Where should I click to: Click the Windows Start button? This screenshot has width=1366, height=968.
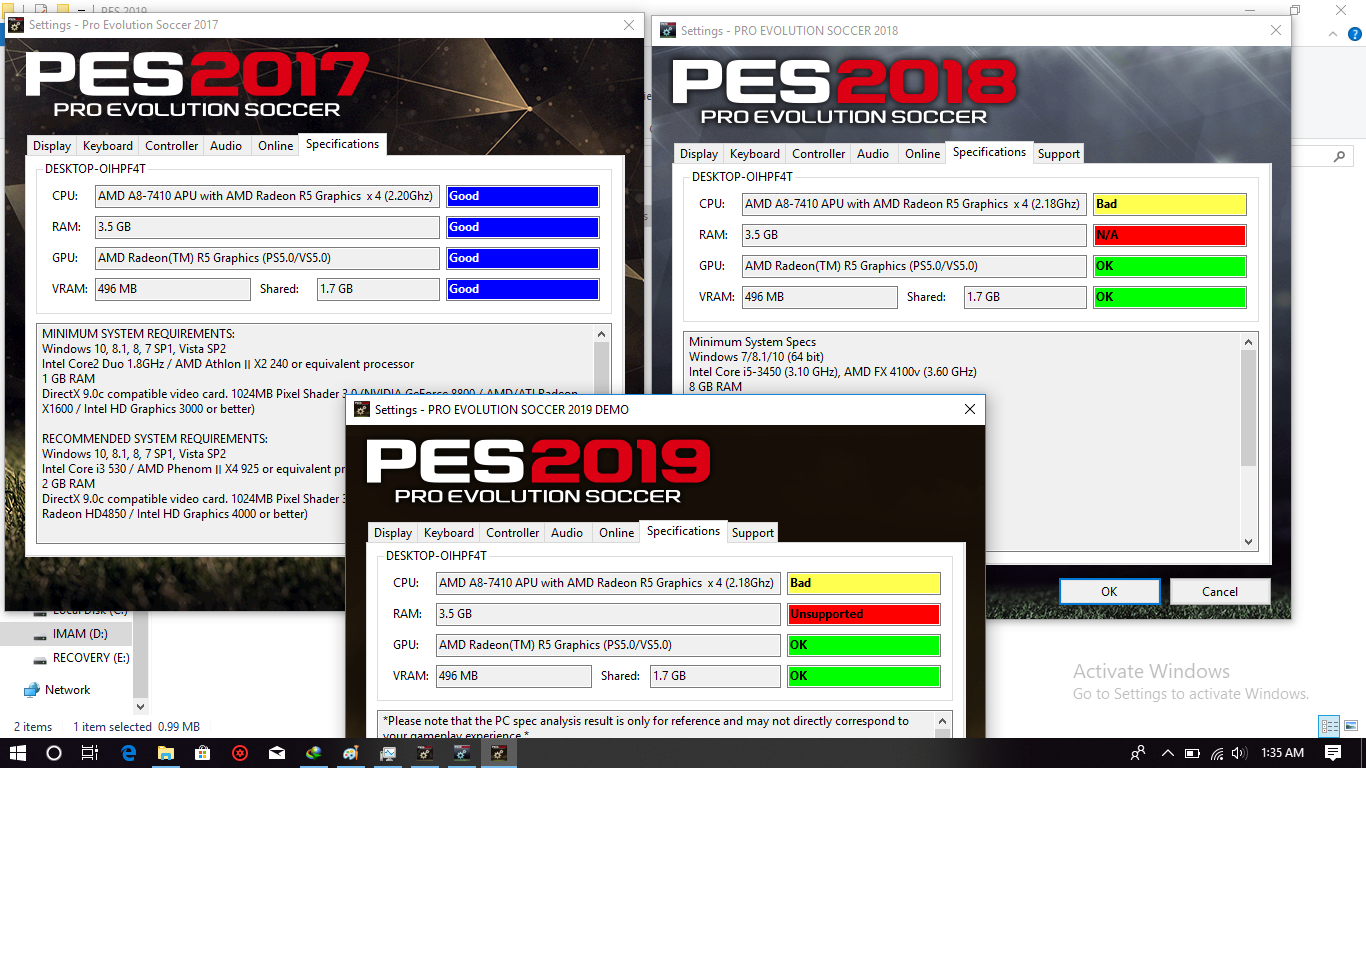tap(17, 753)
